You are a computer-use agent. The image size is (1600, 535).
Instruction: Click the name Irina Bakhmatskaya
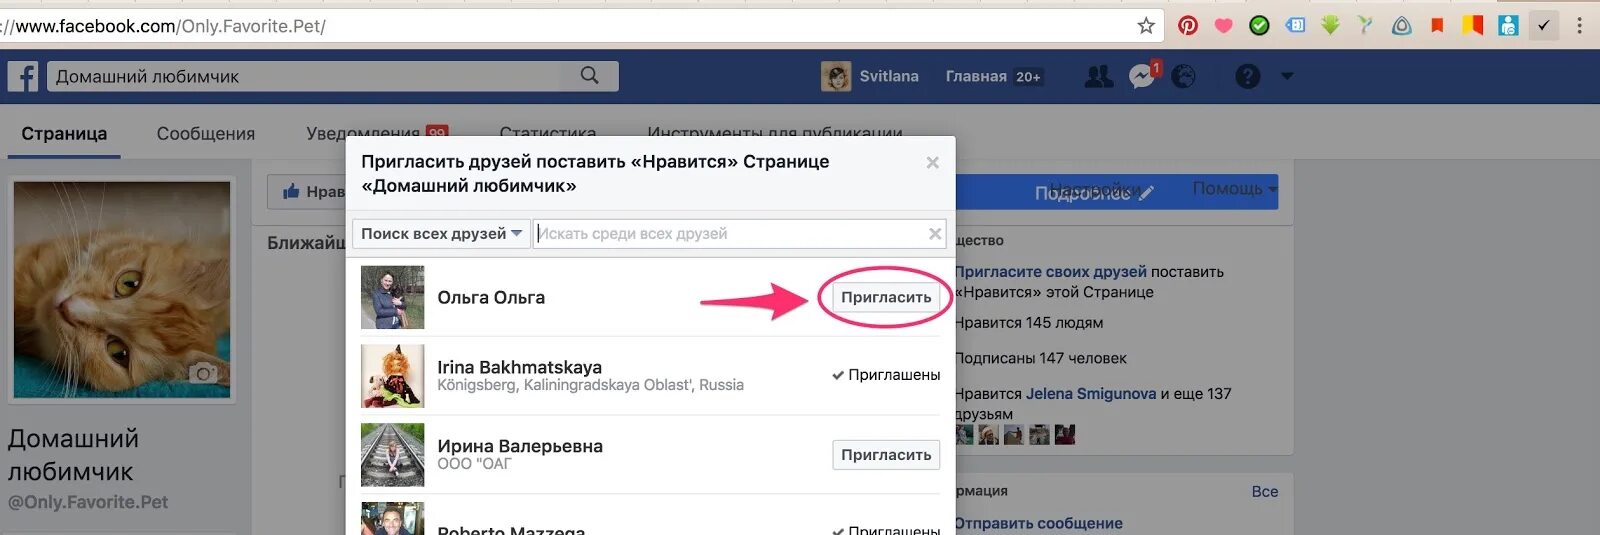point(520,367)
